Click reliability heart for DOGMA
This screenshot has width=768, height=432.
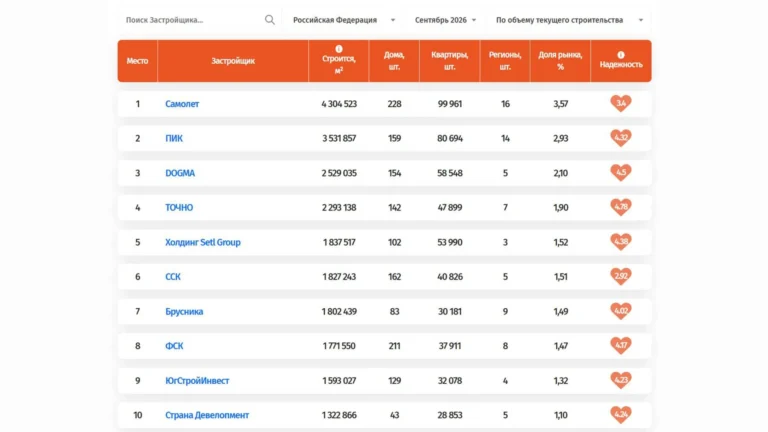tap(621, 172)
